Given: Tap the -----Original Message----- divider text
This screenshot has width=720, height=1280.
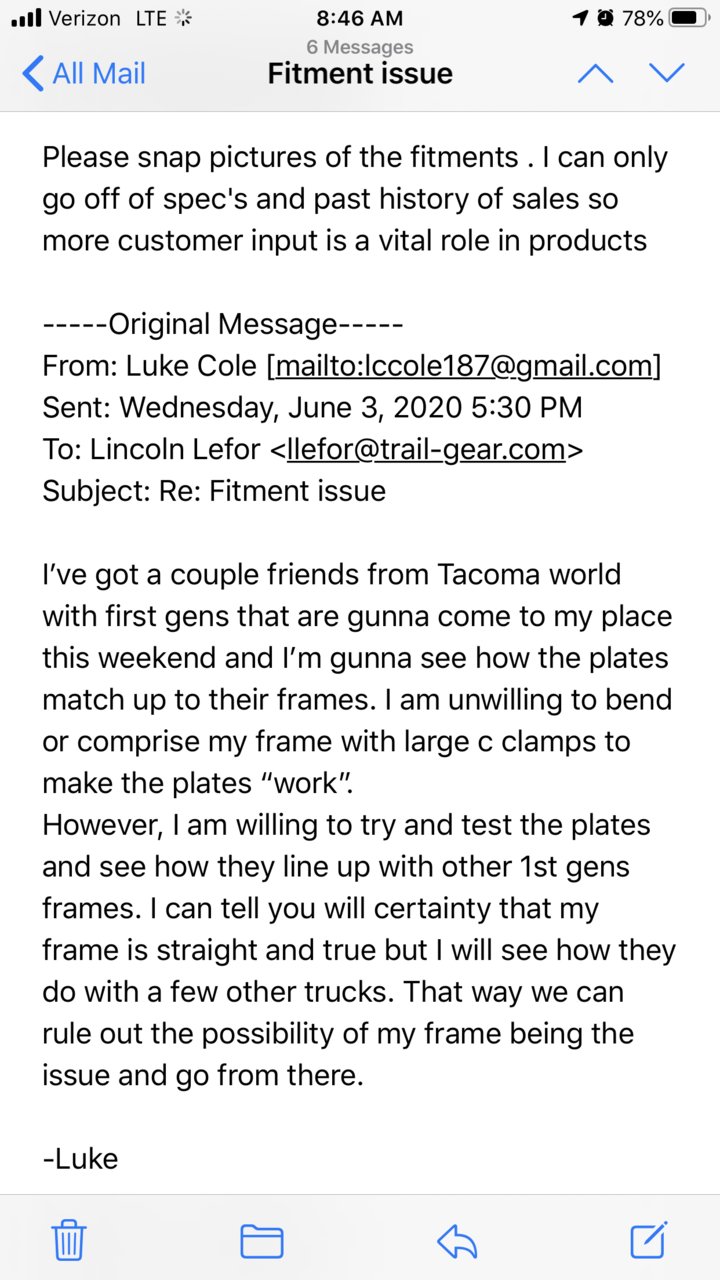Looking at the screenshot, I should tap(222, 324).
